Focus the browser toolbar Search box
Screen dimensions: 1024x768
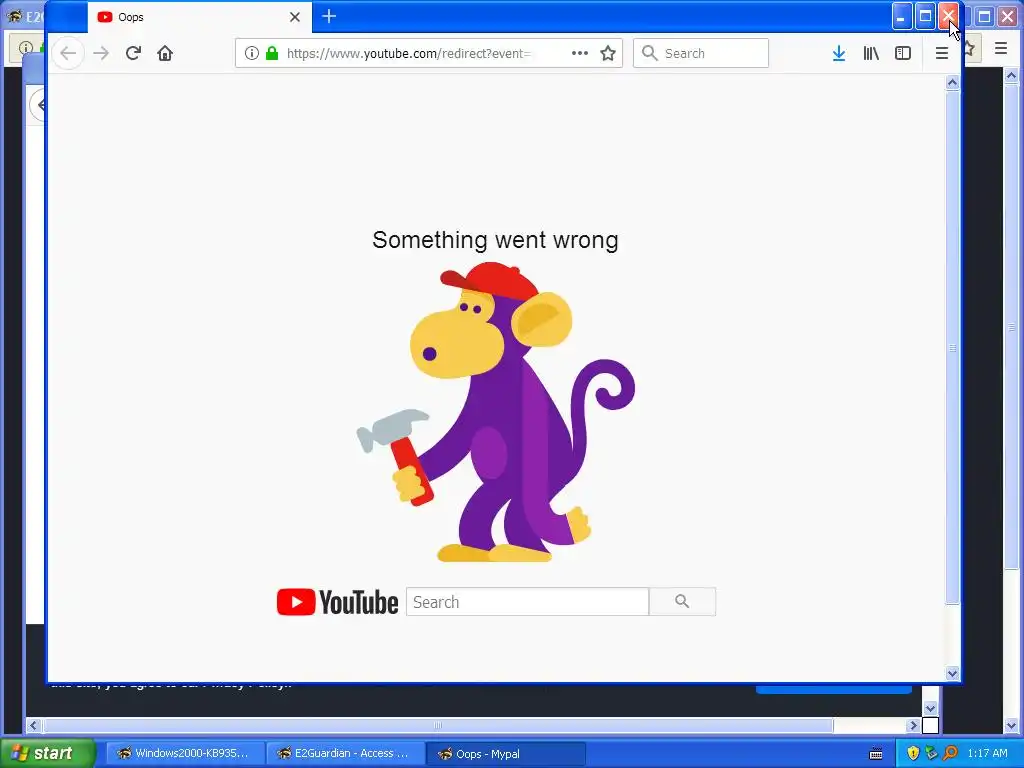pos(701,54)
